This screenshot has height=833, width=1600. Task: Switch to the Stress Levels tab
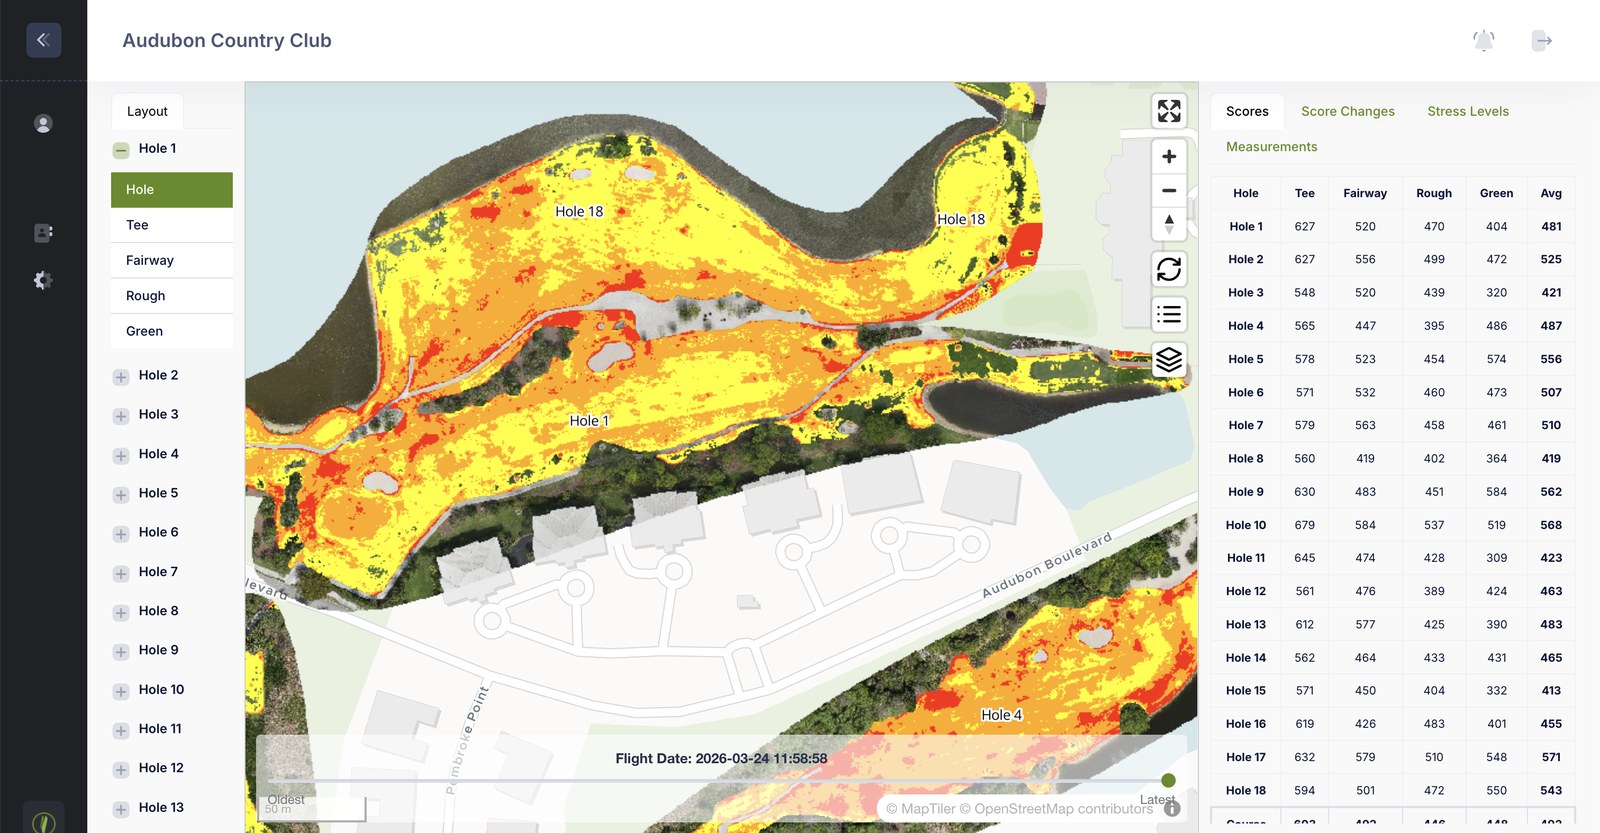[1467, 111]
